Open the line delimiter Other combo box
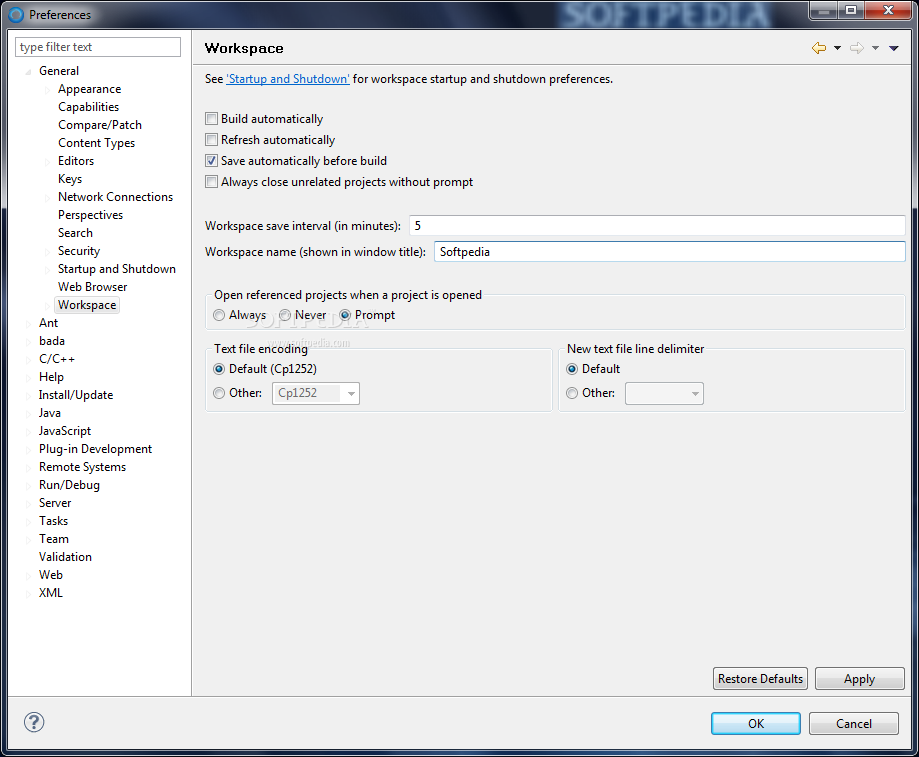Screen dimensions: 919x757 coord(664,393)
